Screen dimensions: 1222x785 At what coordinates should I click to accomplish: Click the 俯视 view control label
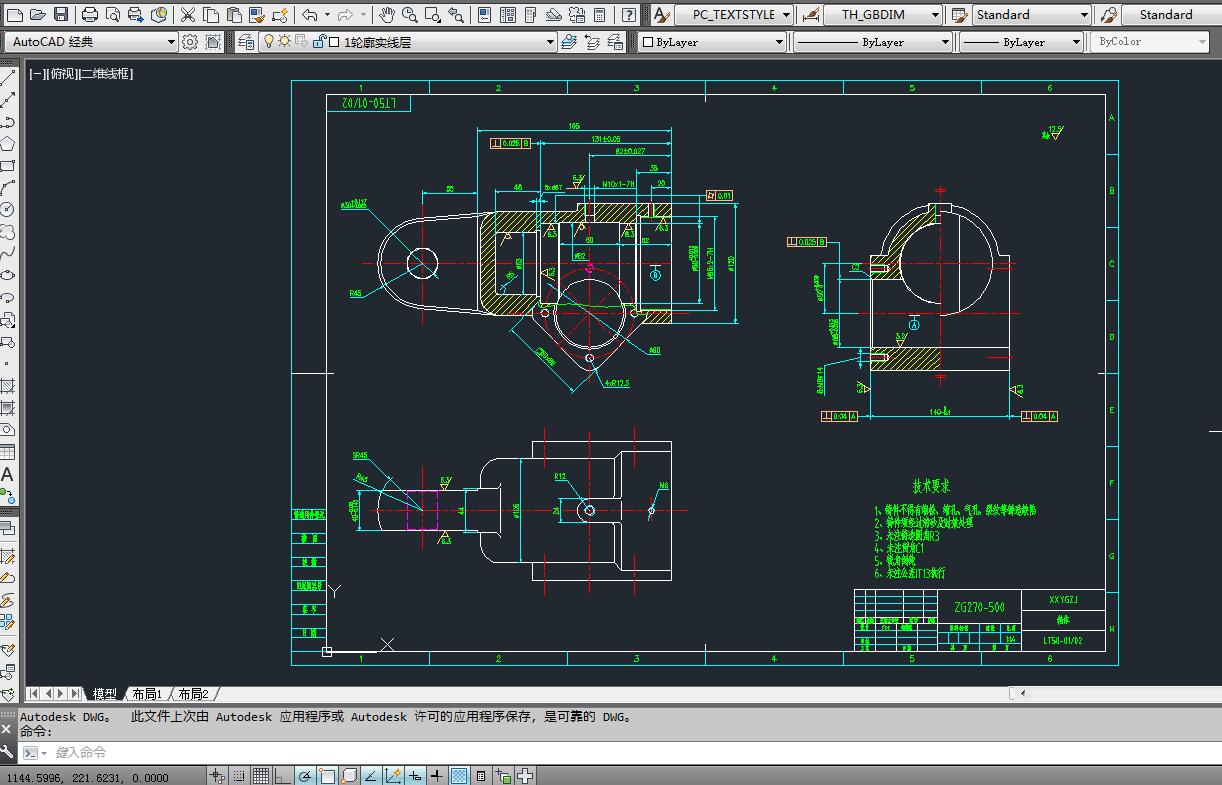pos(60,73)
